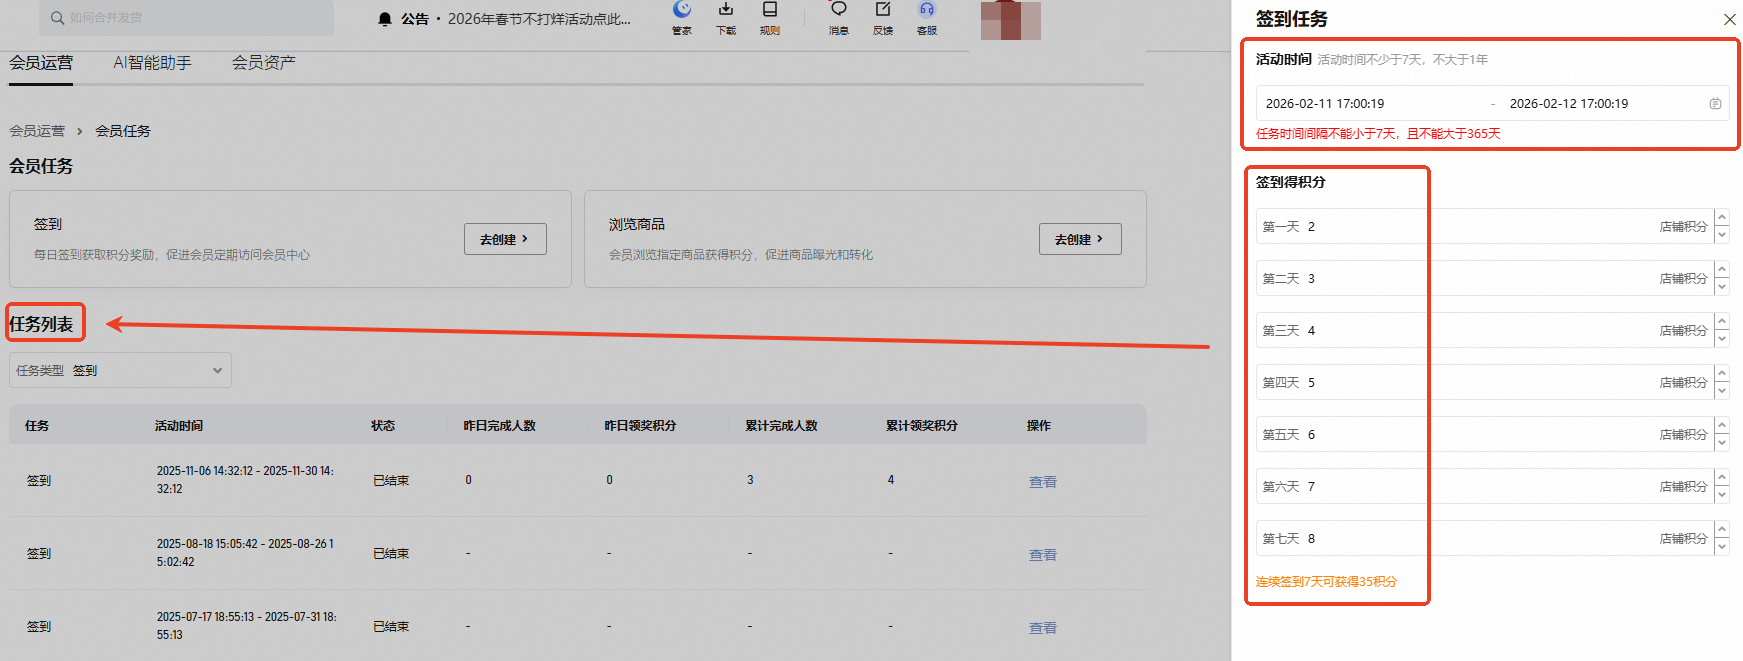Expand the 任务类型 签到 dropdown

pos(120,370)
